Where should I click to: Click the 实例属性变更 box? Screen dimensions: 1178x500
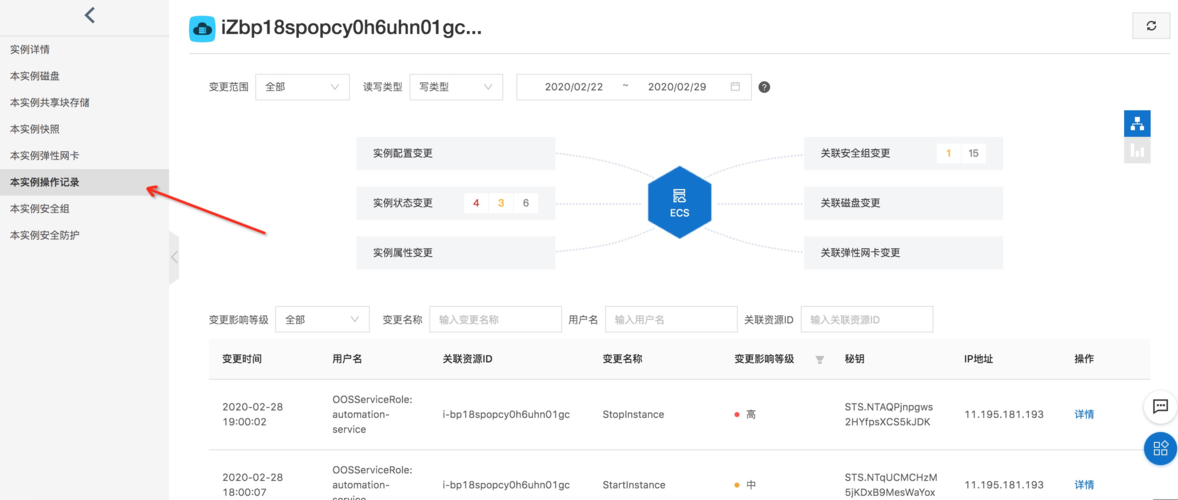455,253
